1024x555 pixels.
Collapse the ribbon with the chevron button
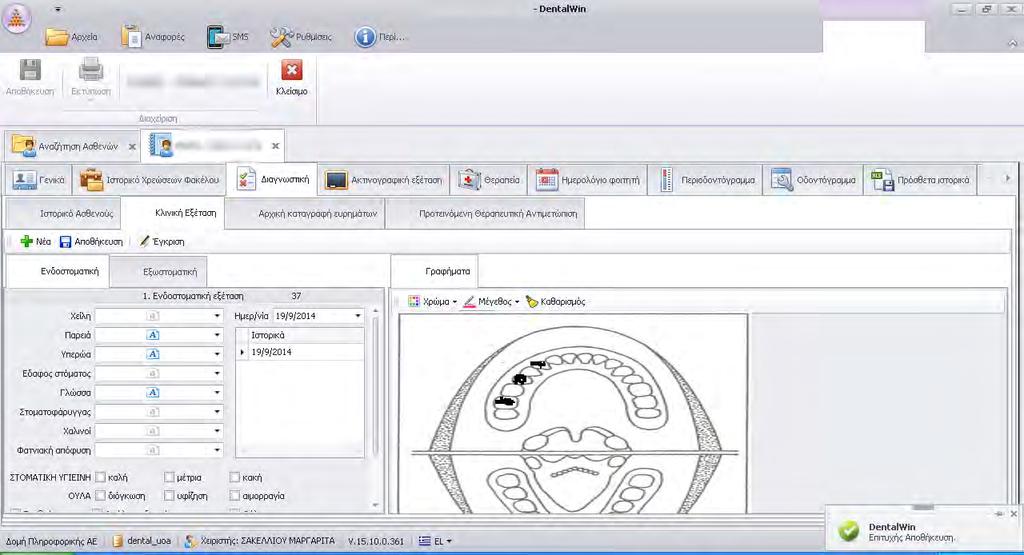[1012, 44]
